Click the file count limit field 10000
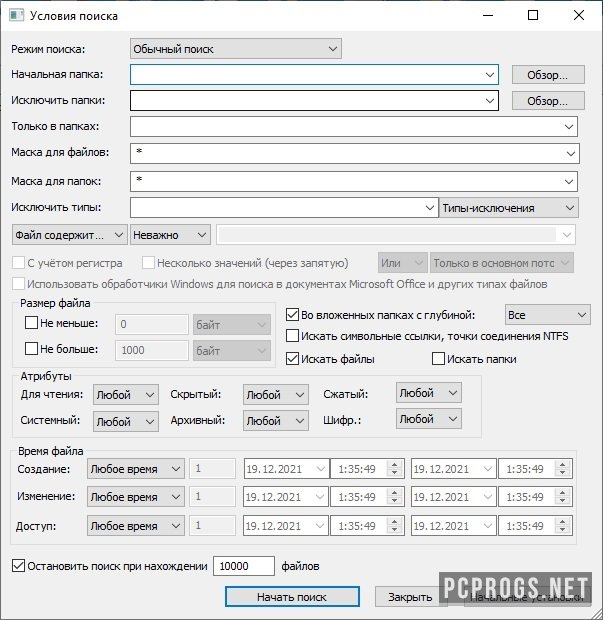Viewport: 603px width, 620px height. 243,566
